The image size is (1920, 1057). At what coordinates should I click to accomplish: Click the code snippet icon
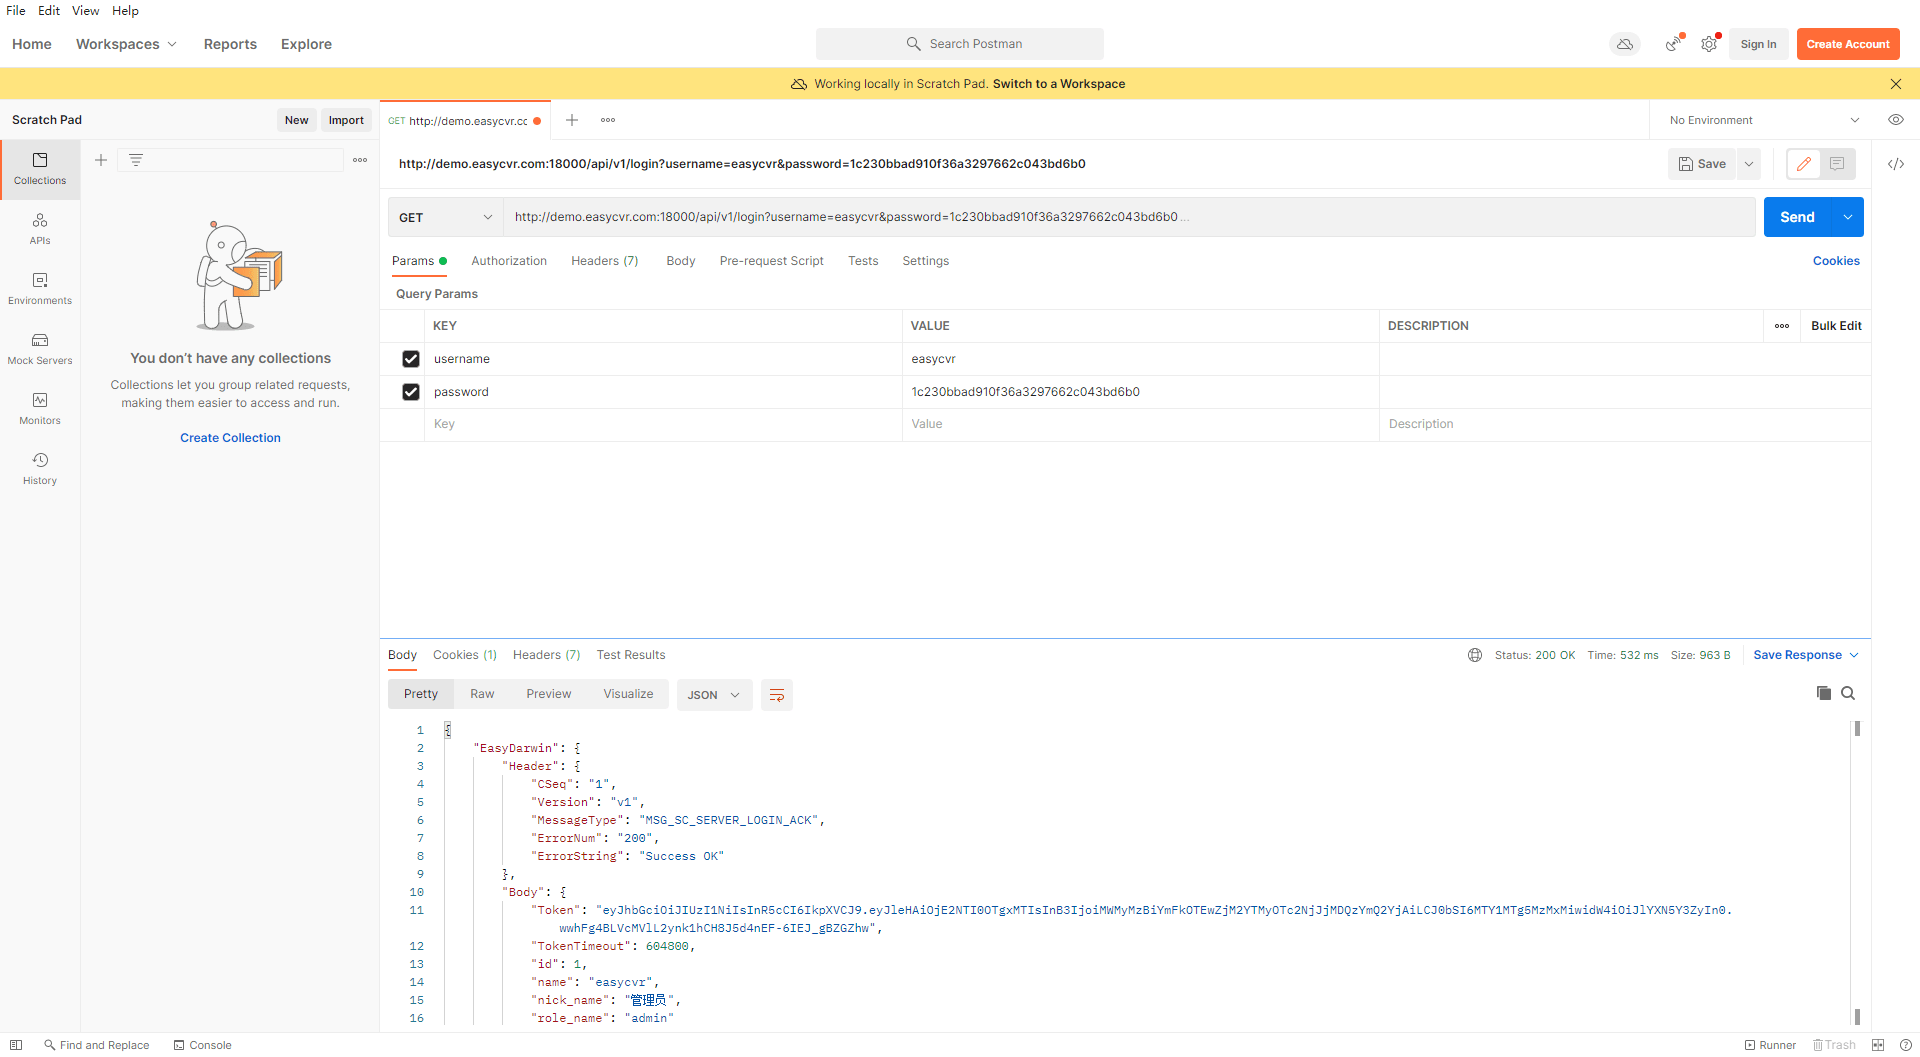click(x=1895, y=164)
